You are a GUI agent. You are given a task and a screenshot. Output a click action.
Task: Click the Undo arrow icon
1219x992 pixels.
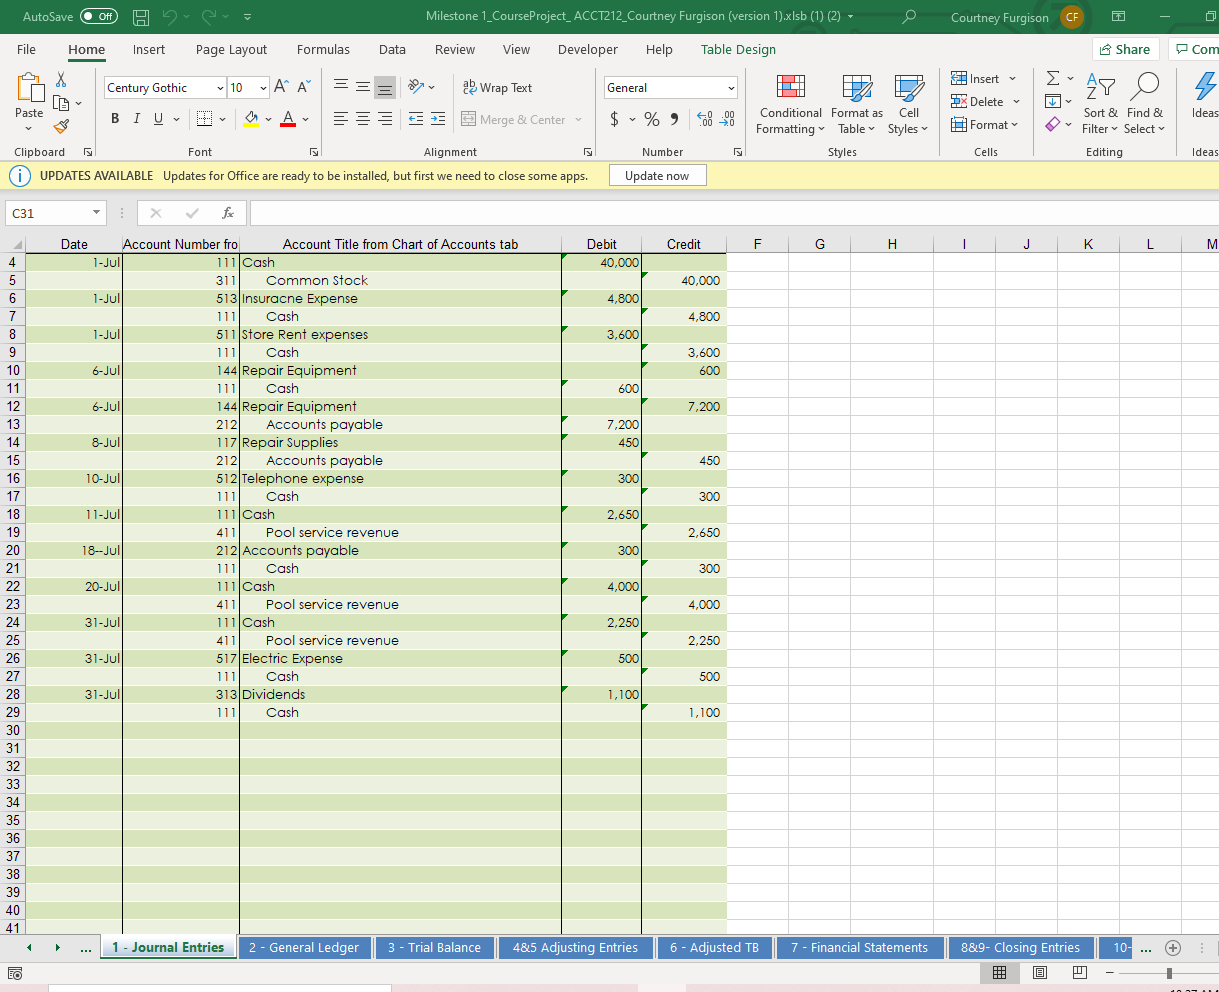coord(170,17)
